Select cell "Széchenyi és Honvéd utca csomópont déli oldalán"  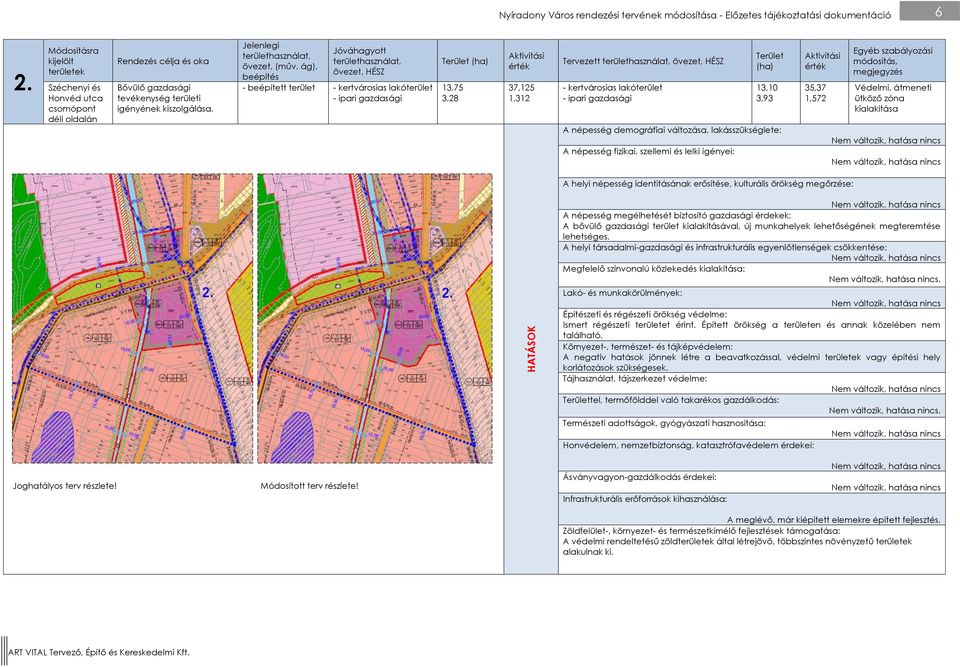tap(75, 104)
